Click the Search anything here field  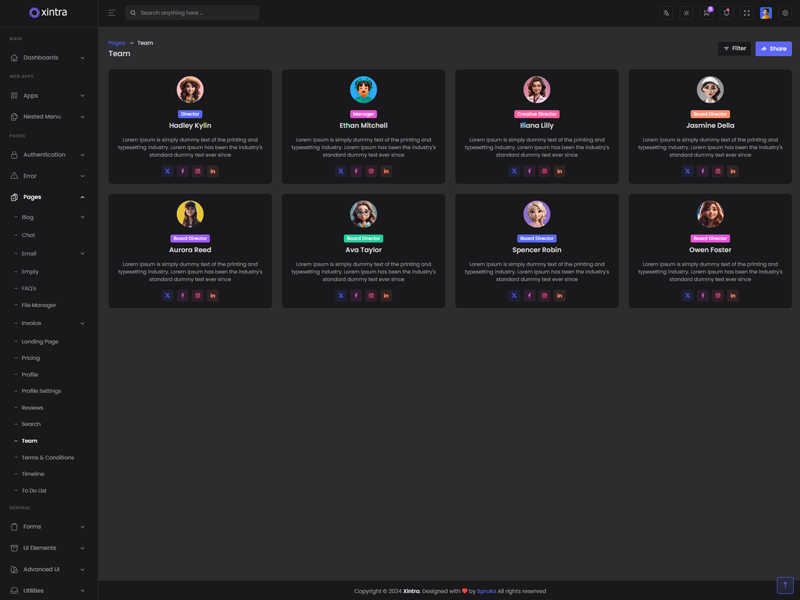195,13
